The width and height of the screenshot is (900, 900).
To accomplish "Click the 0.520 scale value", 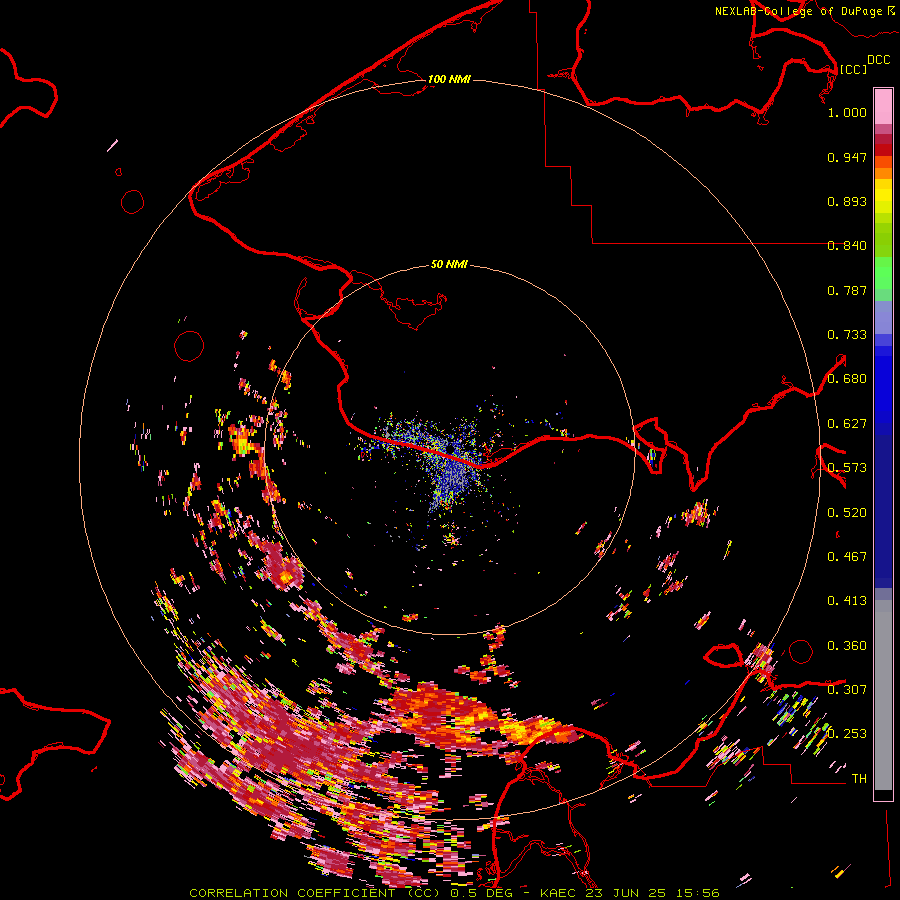I will point(847,513).
